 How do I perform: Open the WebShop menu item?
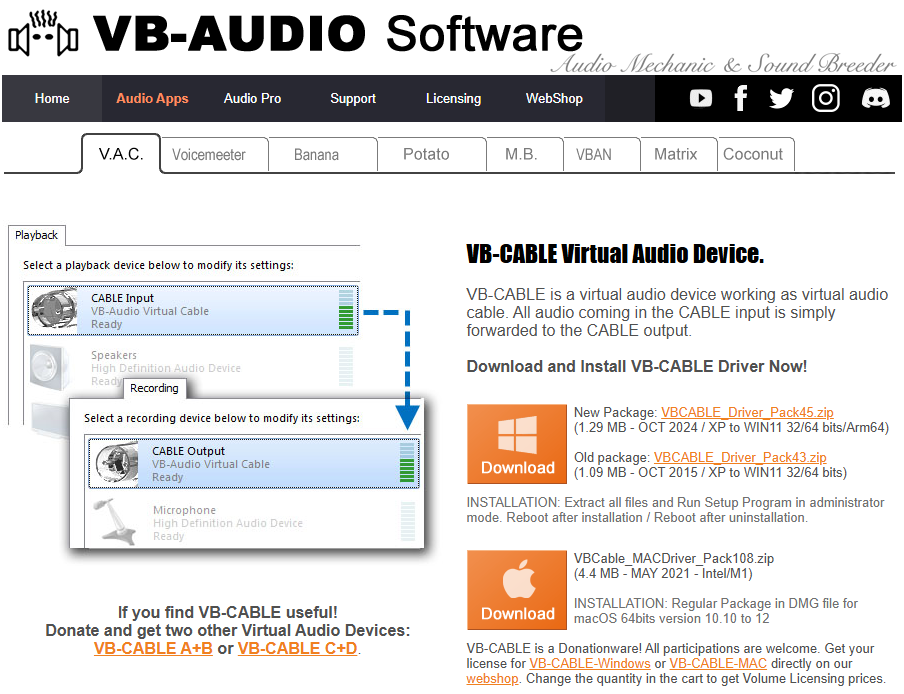(554, 99)
